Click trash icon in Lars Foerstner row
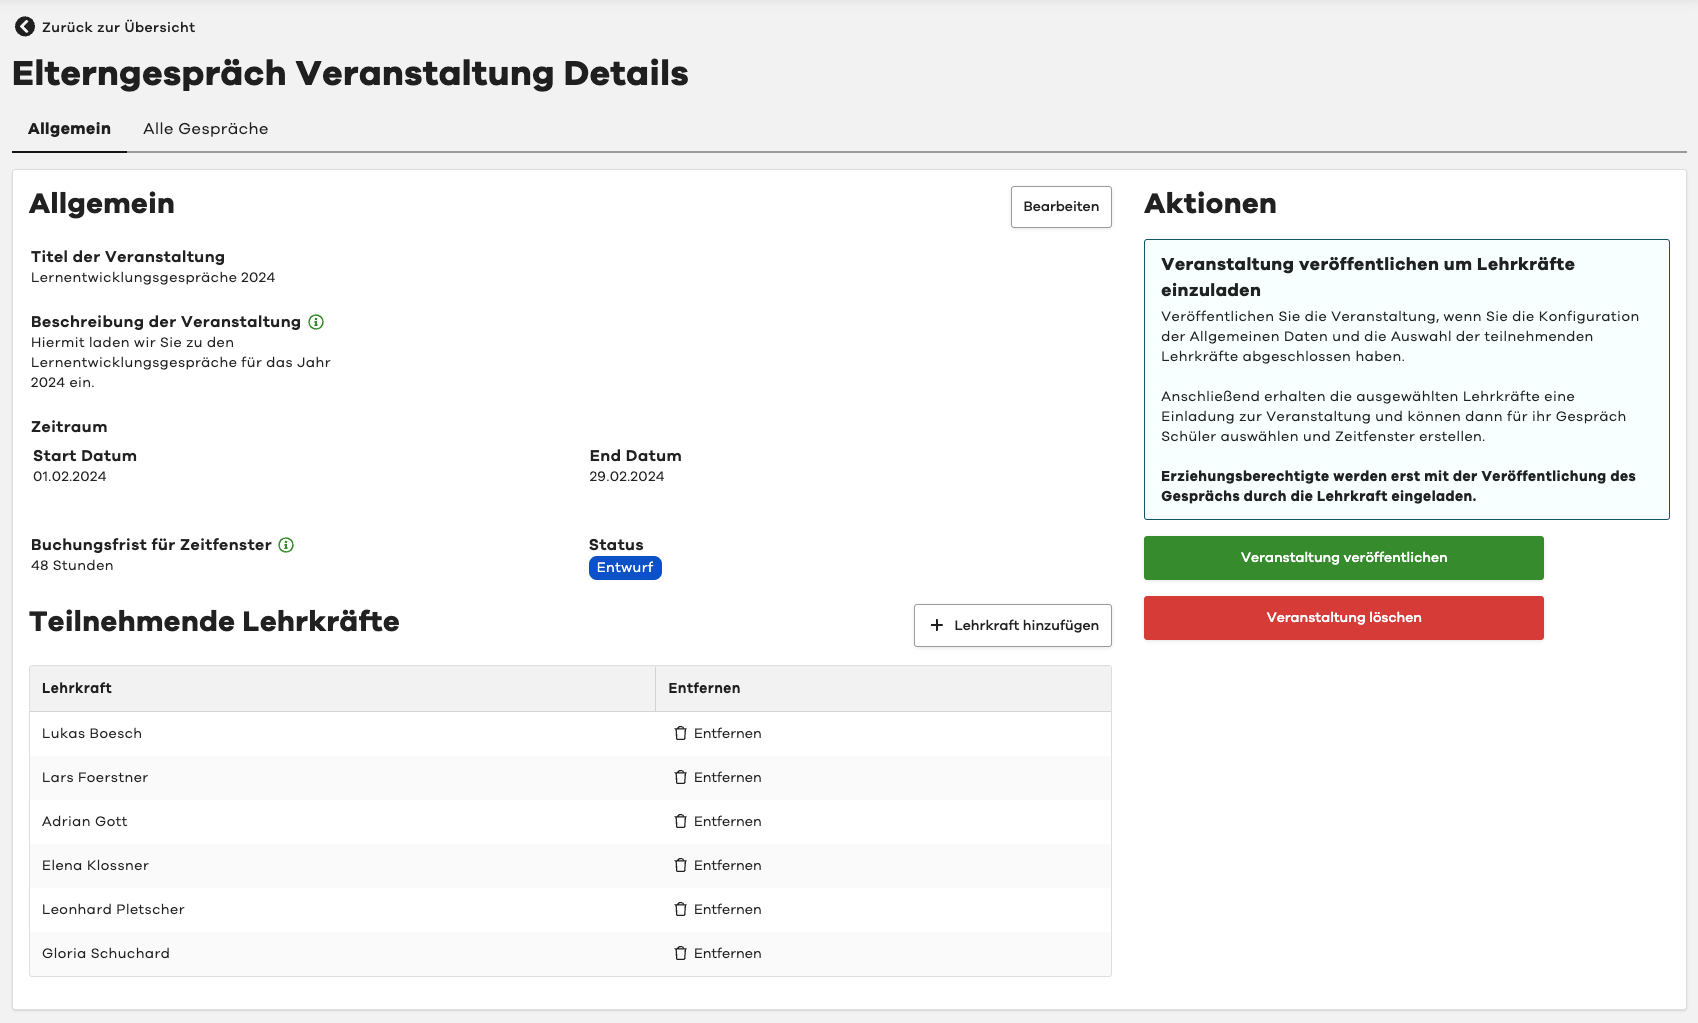This screenshot has height=1023, width=1698. (x=680, y=778)
